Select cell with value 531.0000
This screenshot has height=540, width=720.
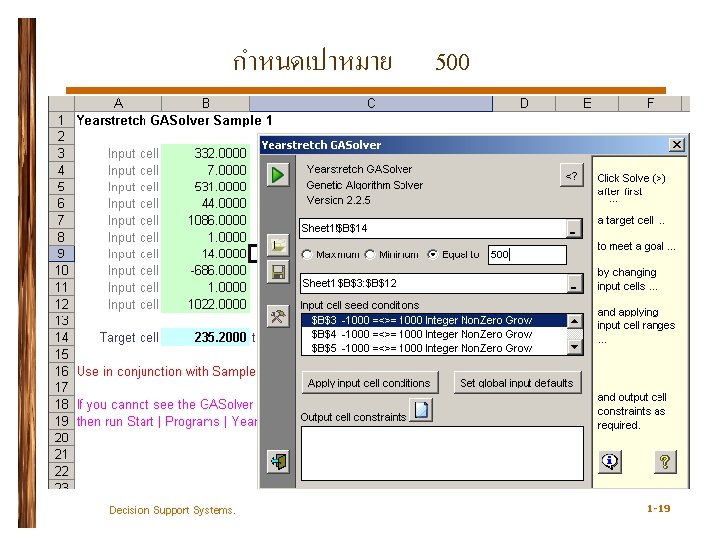pos(205,187)
